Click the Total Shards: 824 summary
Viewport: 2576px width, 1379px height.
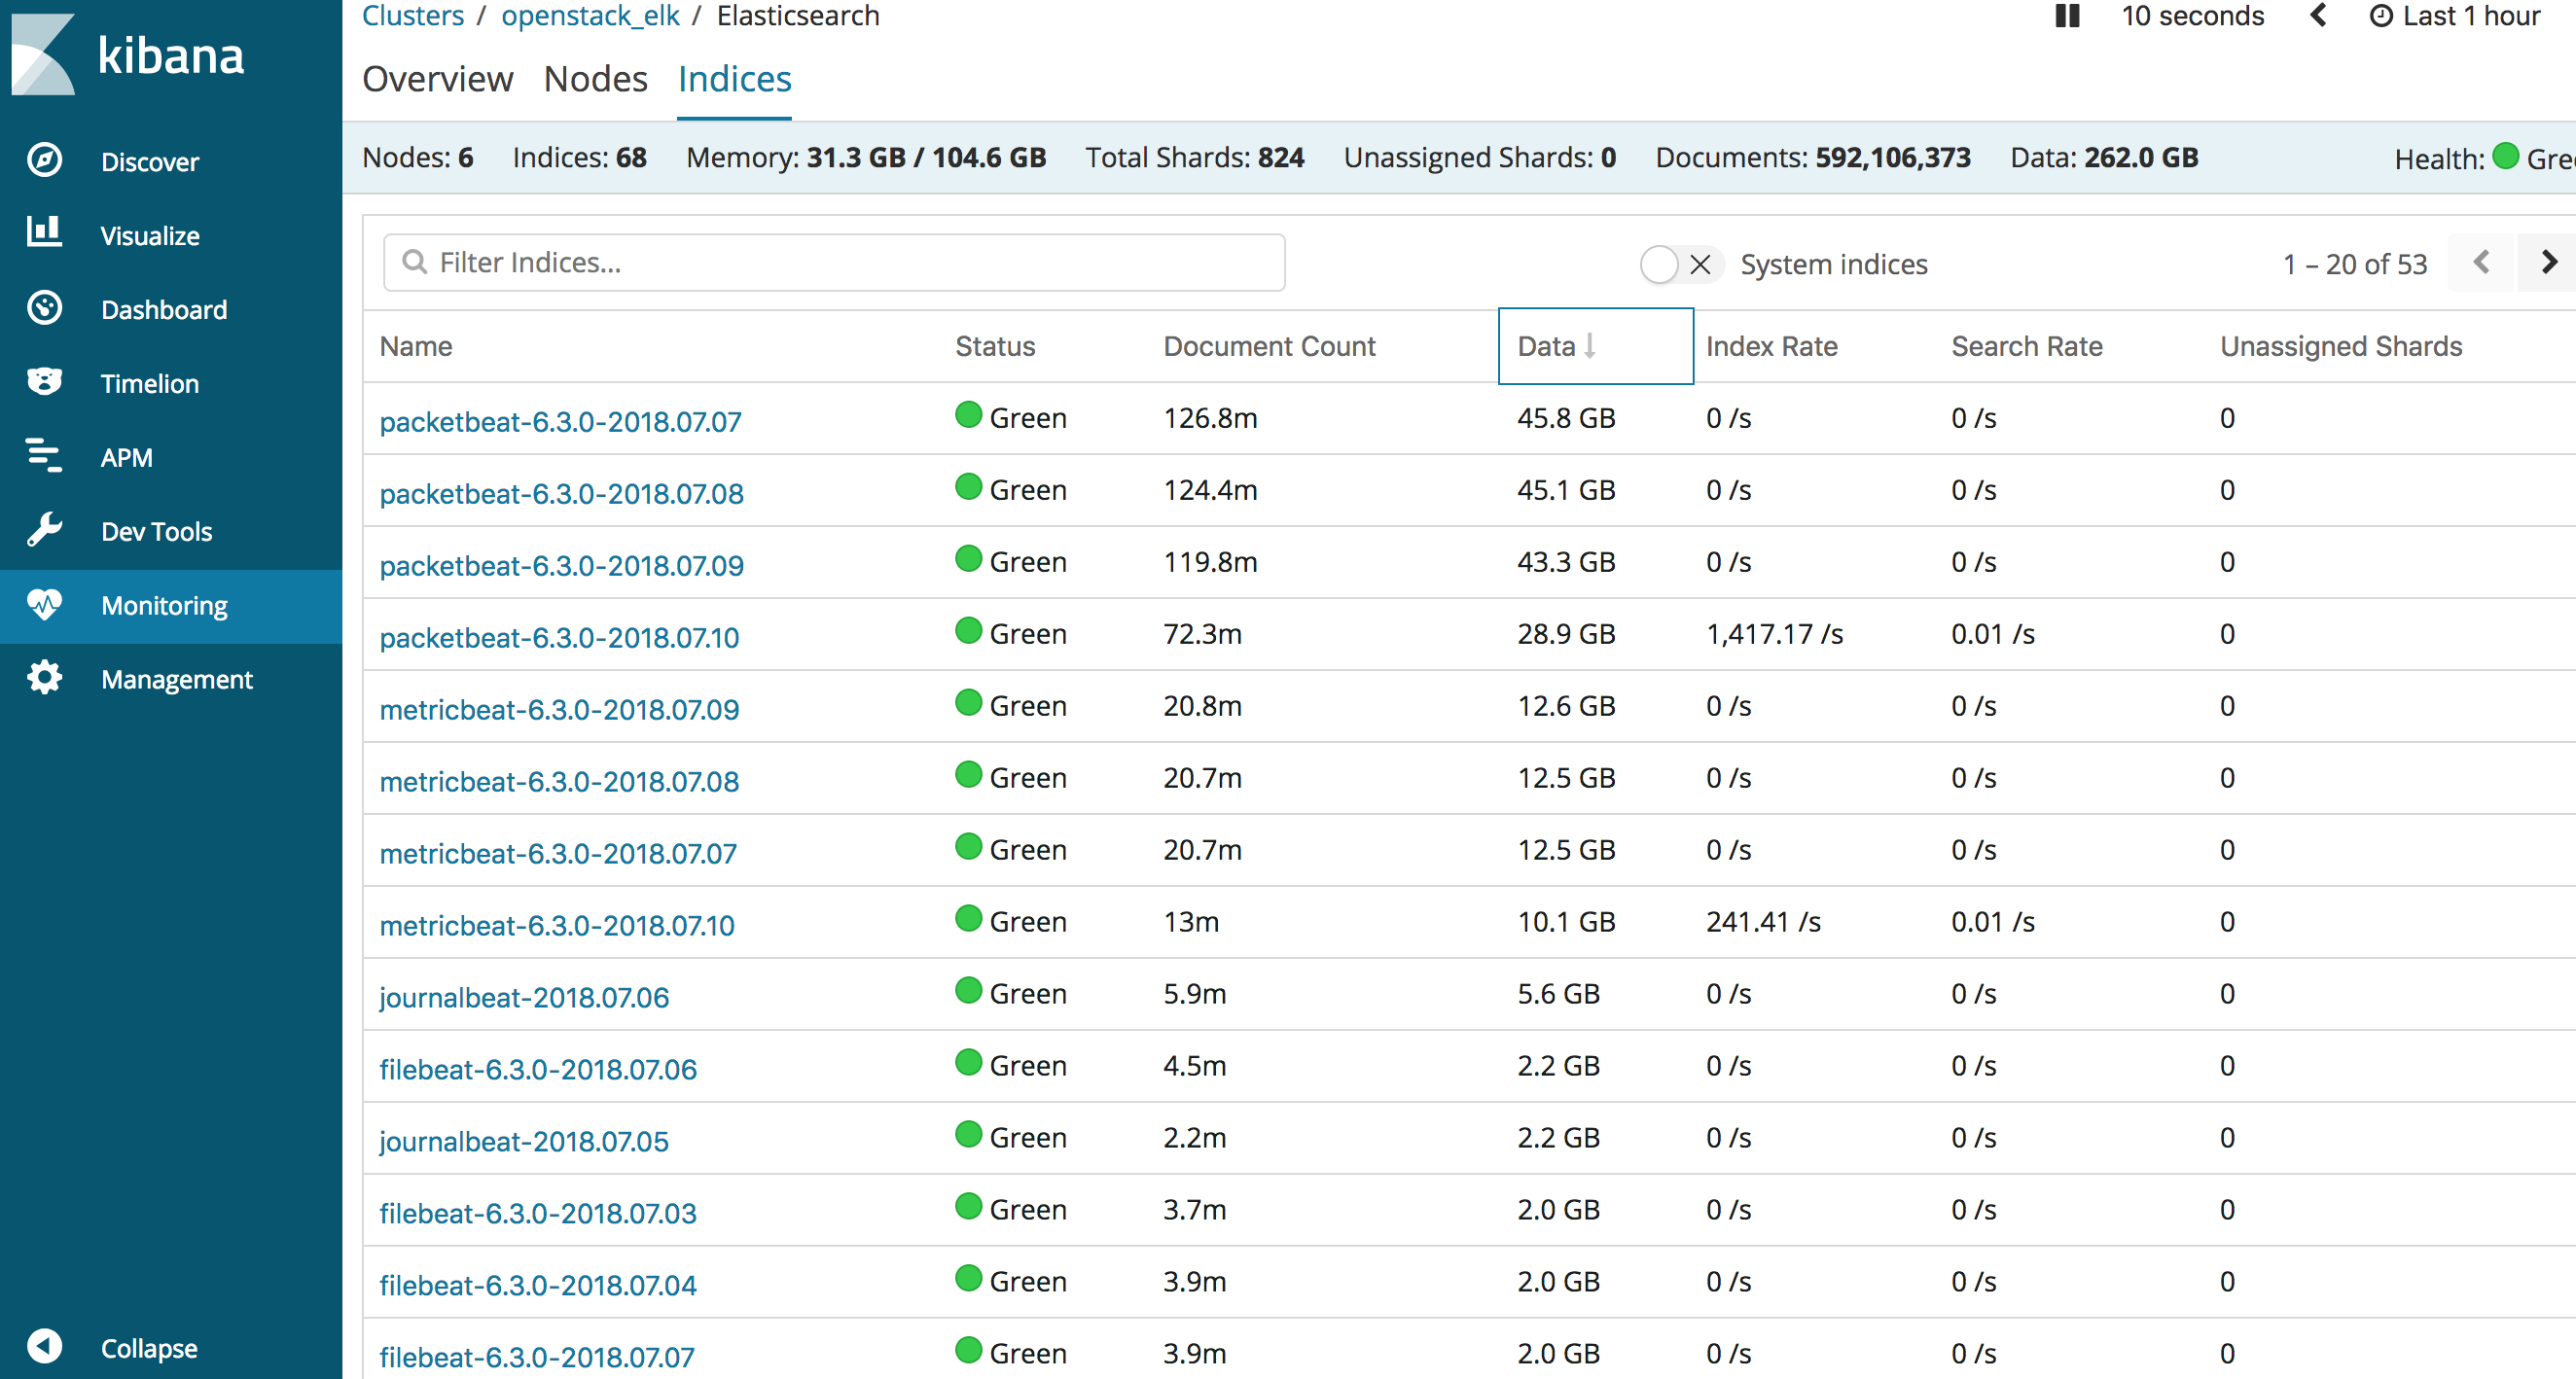(x=1195, y=158)
